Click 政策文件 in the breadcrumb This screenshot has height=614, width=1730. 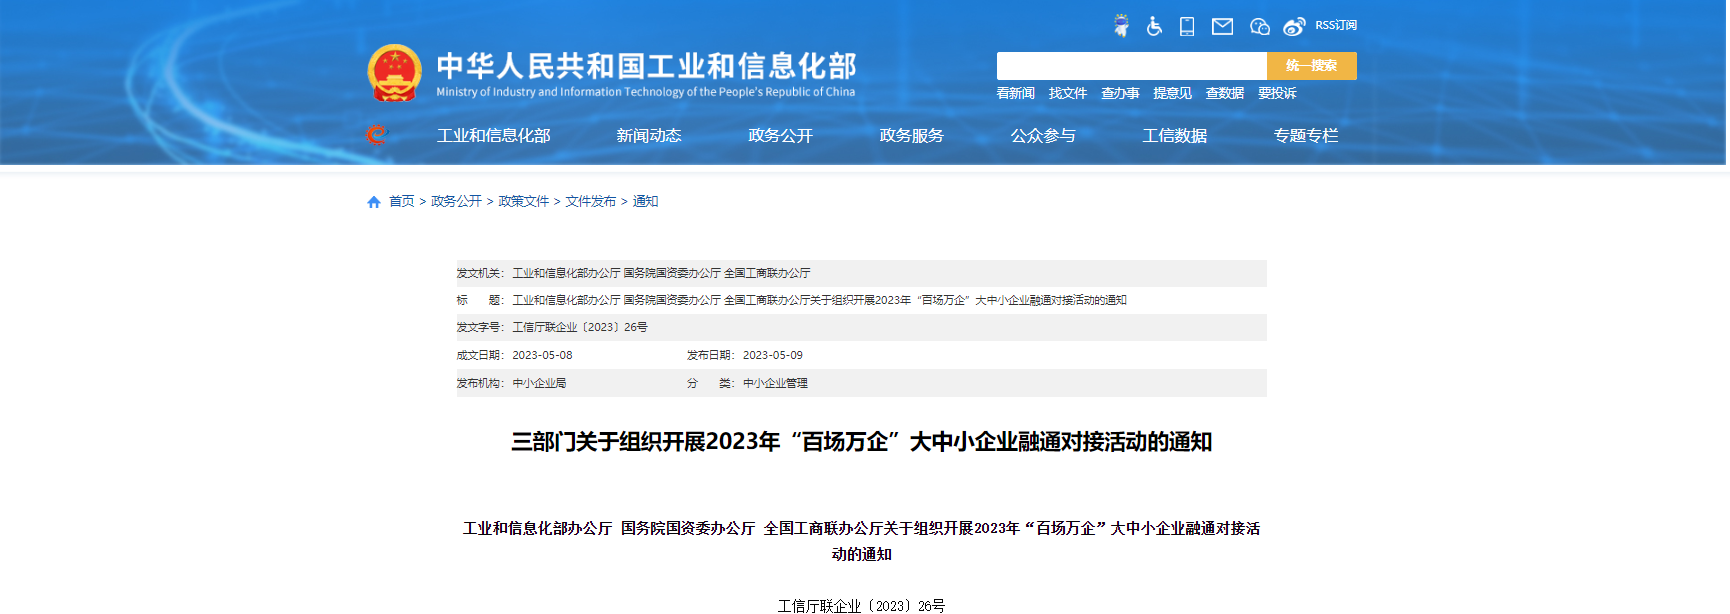click(x=523, y=202)
